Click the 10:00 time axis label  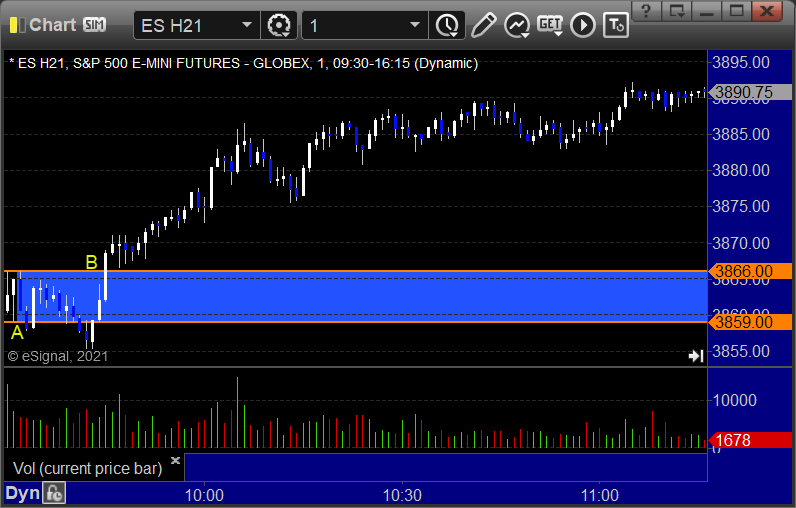[204, 495]
